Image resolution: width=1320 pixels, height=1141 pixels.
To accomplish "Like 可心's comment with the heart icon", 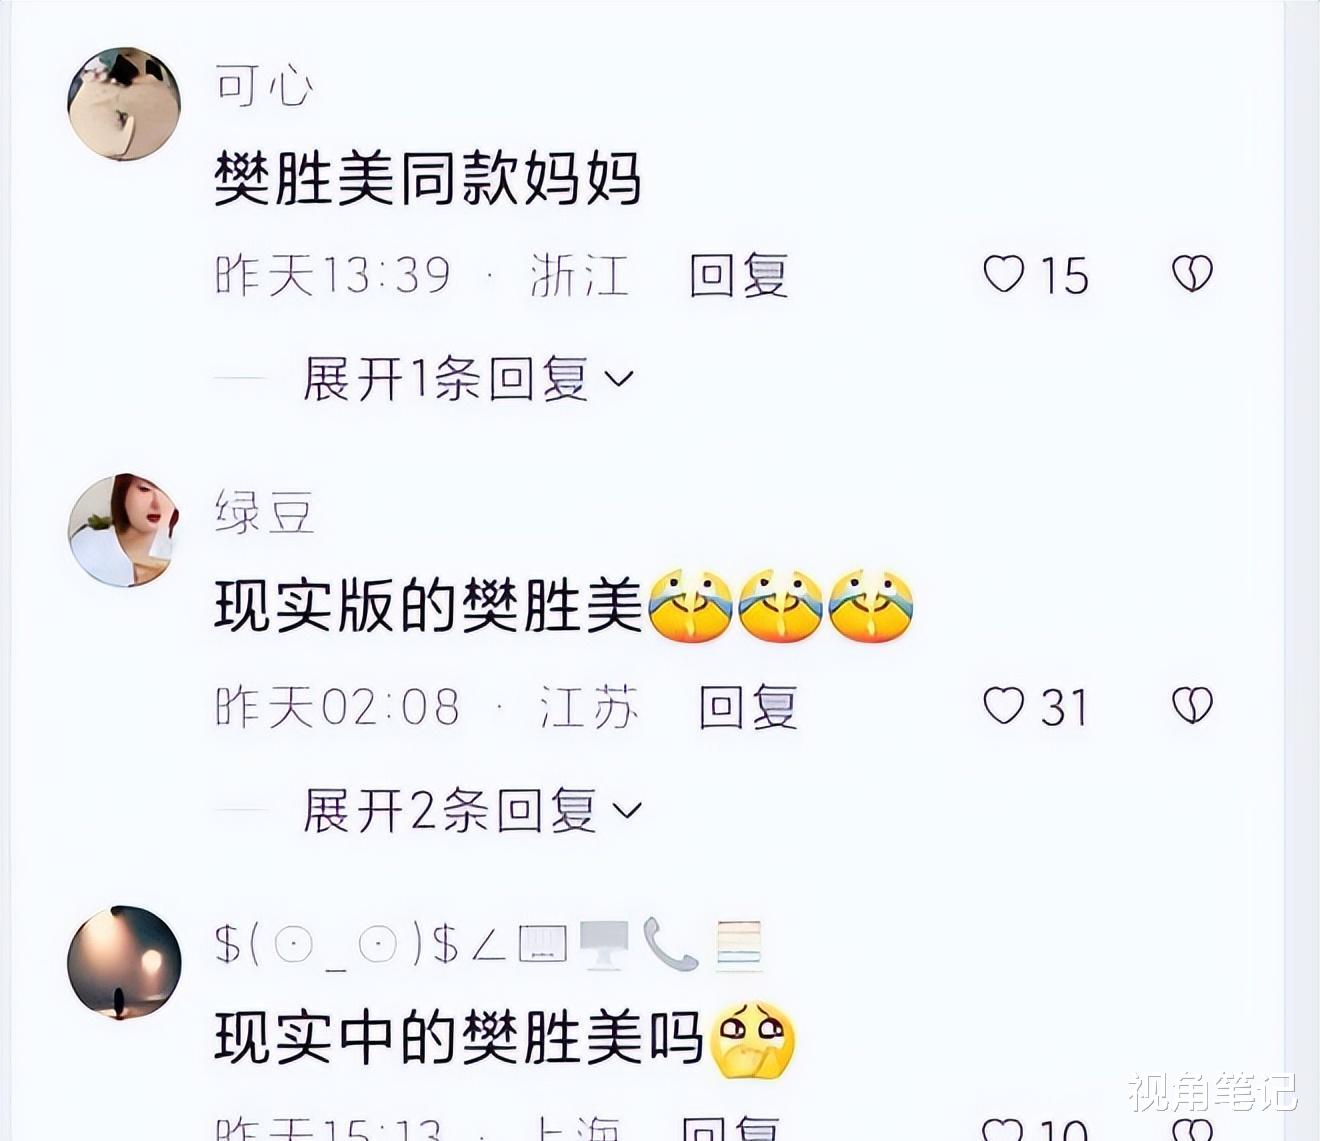I will [1003, 273].
